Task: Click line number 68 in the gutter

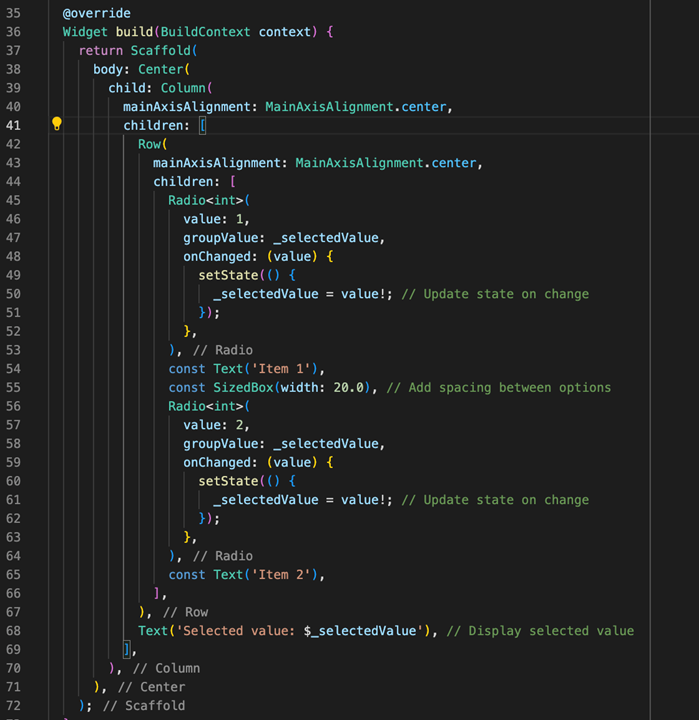Action: pyautogui.click(x=13, y=631)
